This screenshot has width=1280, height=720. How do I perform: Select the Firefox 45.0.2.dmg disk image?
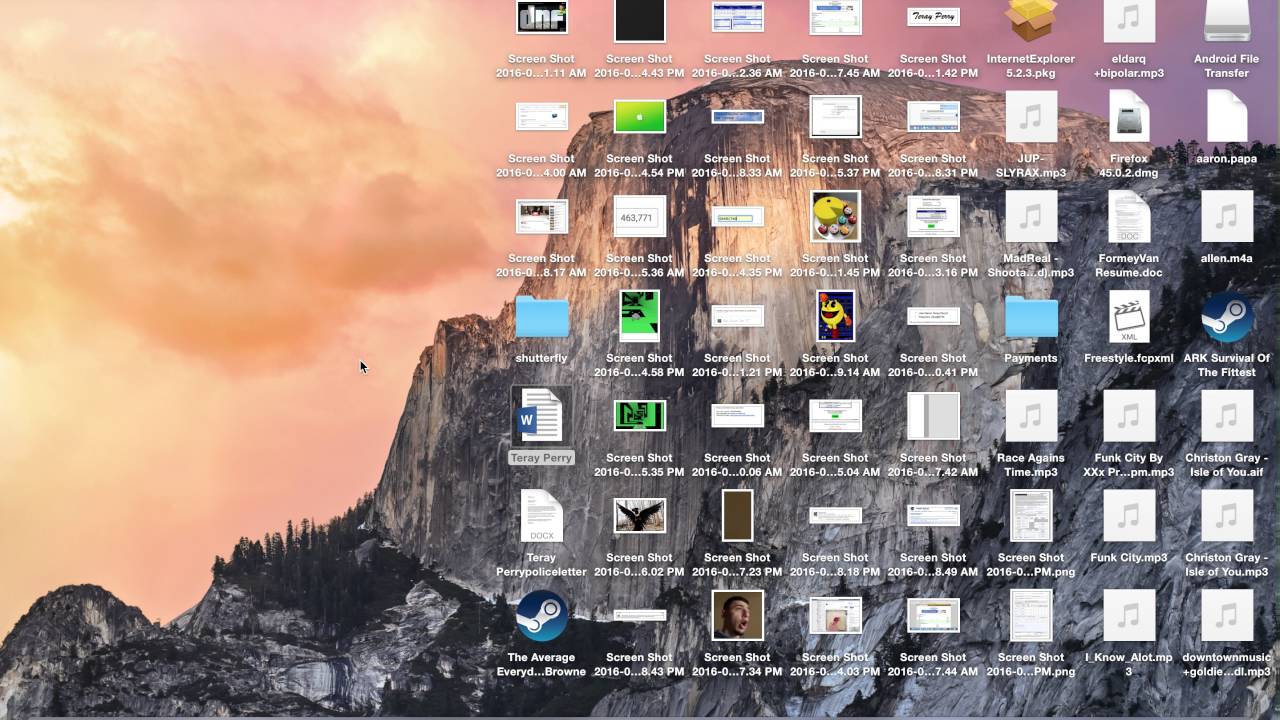point(1129,117)
